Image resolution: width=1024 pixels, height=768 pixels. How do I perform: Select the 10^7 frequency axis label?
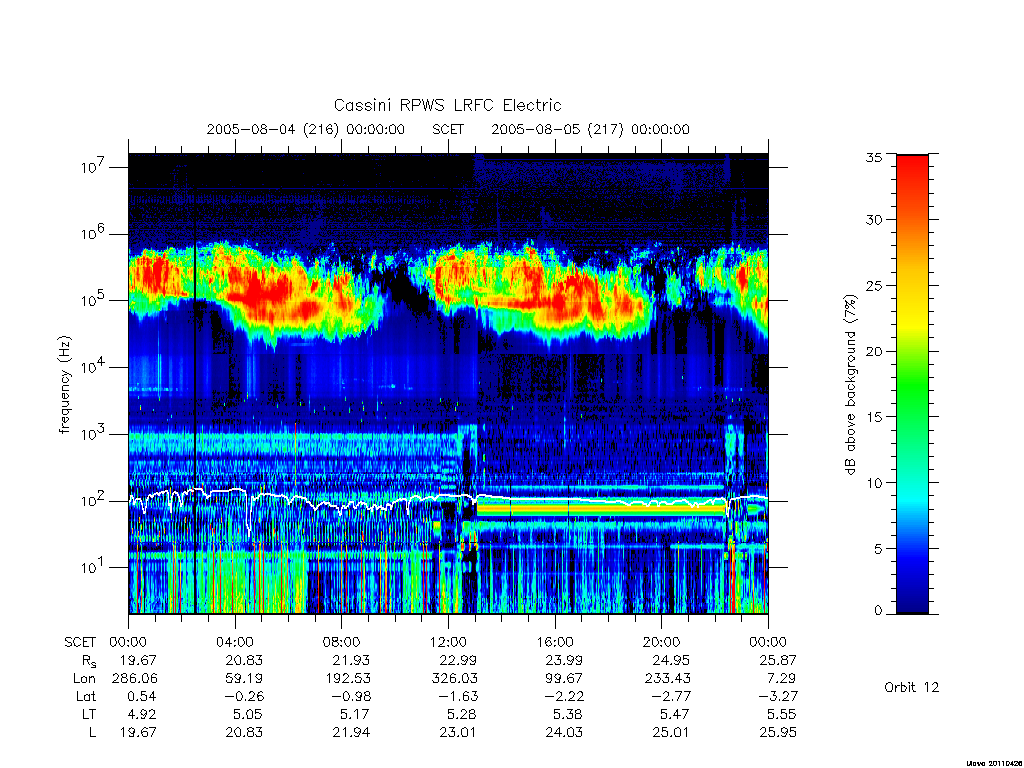pos(94,167)
